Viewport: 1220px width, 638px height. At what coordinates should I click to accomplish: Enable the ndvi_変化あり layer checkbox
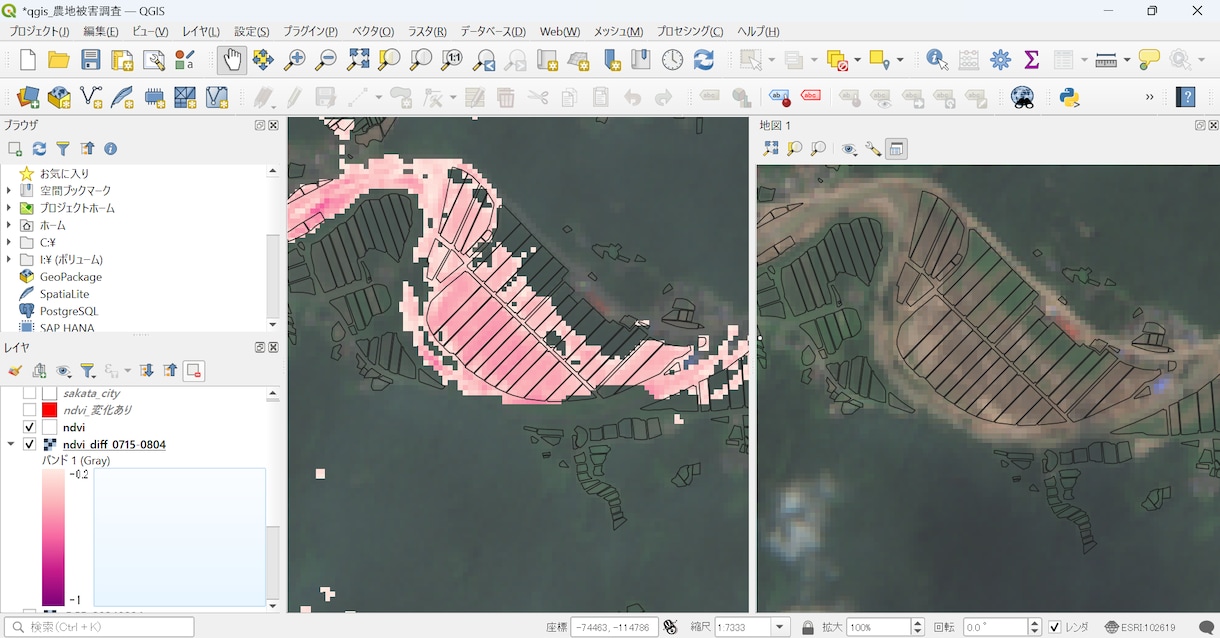[x=29, y=410]
